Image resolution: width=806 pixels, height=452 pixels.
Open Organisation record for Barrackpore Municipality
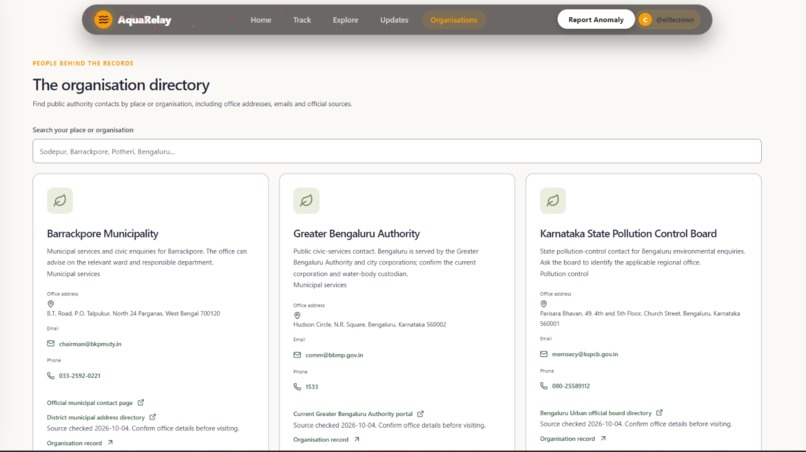(74, 443)
